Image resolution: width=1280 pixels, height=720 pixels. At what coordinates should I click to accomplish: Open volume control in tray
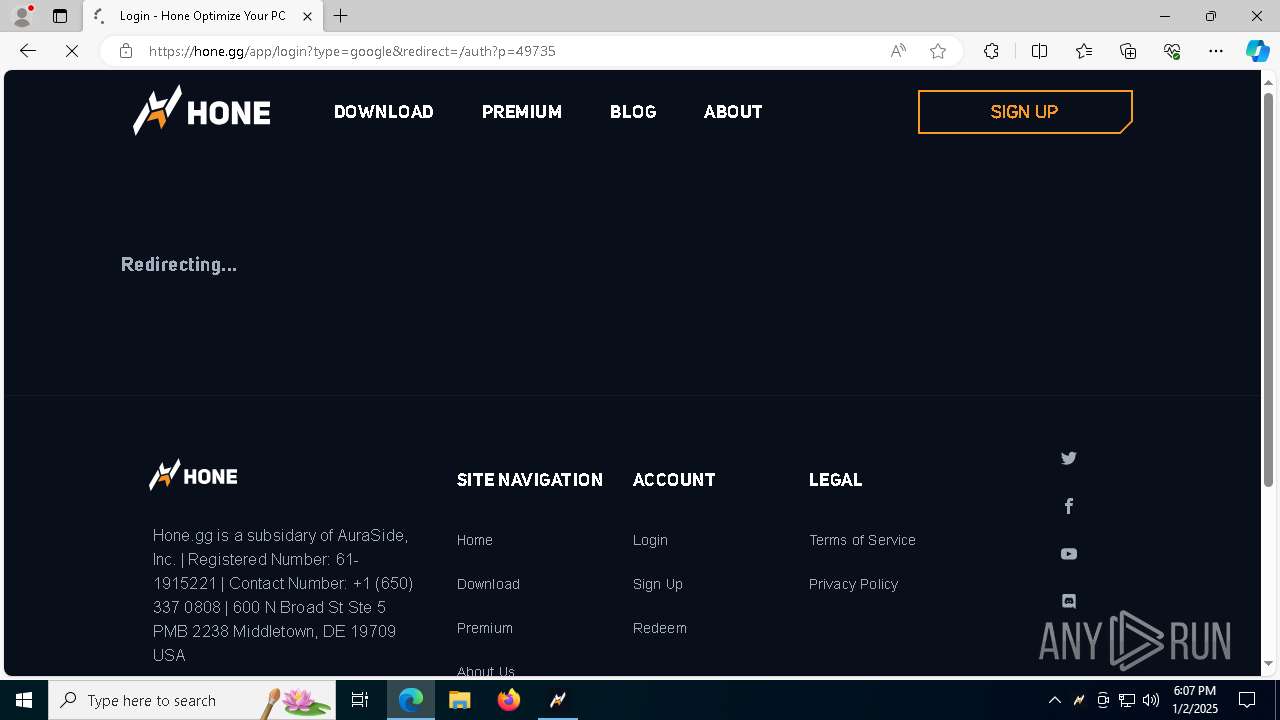click(x=1151, y=700)
